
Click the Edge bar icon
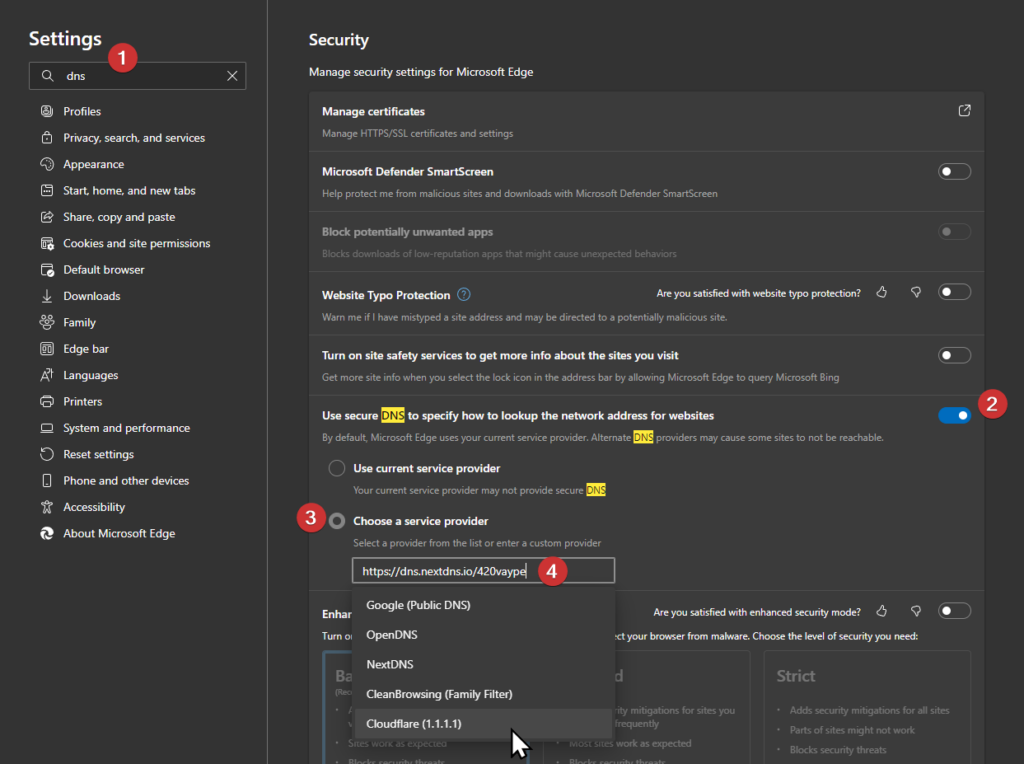pos(47,349)
